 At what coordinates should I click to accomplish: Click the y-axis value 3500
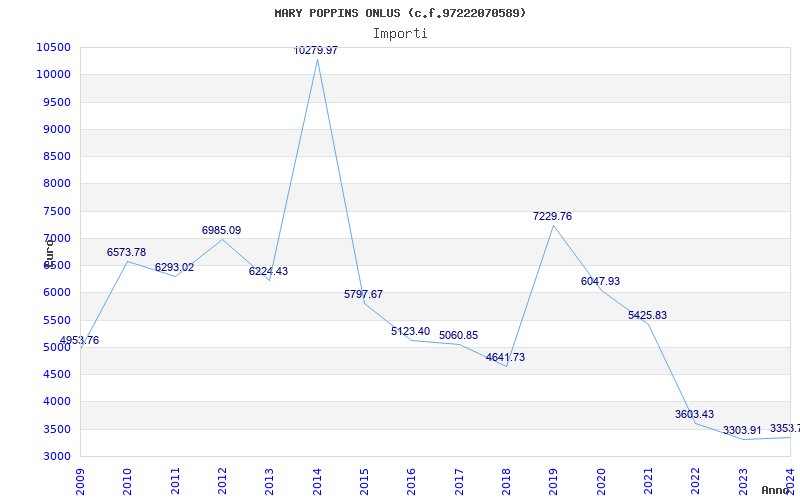[x=56, y=429]
